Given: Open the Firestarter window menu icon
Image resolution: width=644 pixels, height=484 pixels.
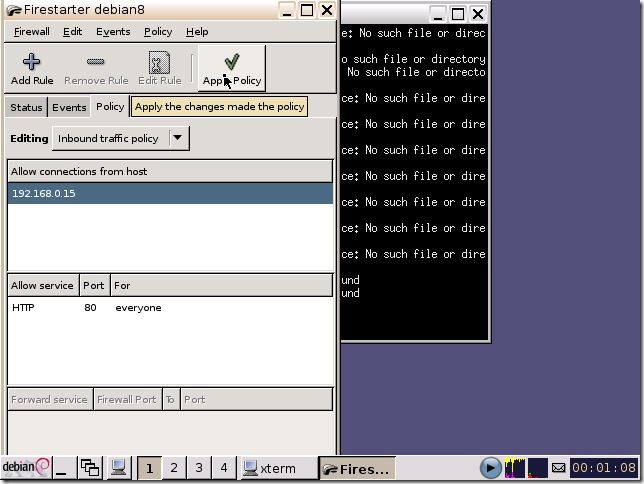Looking at the screenshot, I should click(x=14, y=10).
